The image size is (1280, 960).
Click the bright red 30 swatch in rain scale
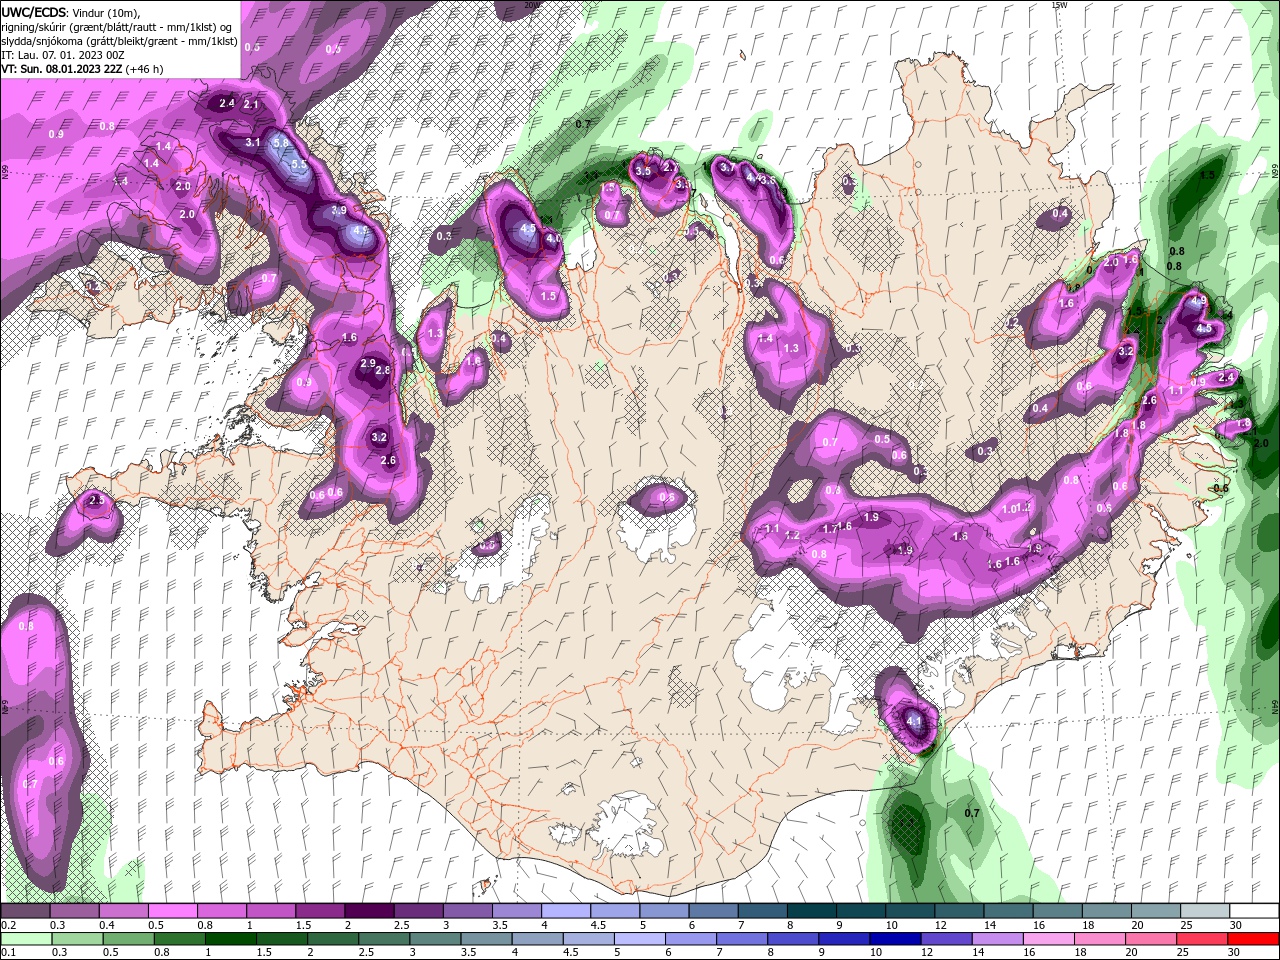coord(1253,939)
